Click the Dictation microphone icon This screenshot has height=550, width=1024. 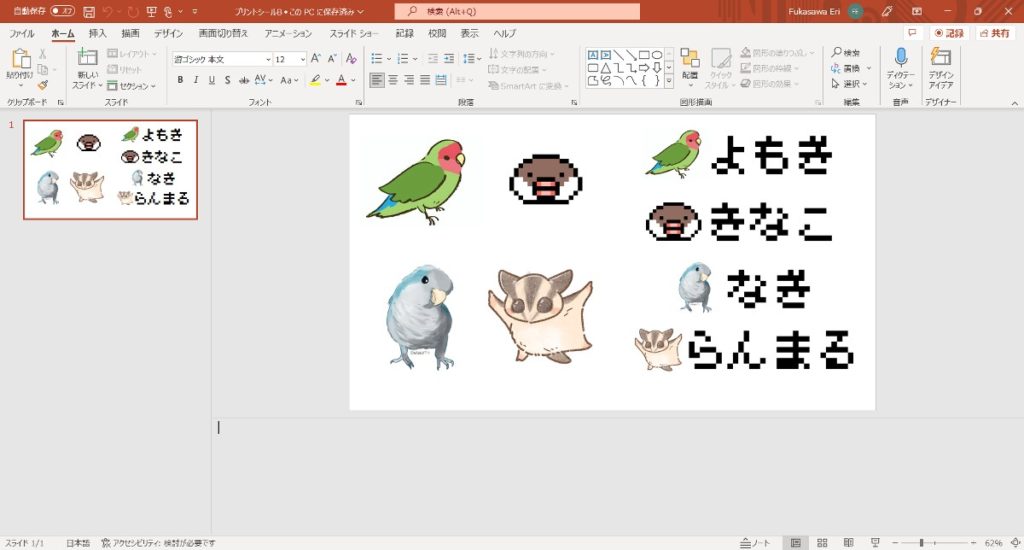[900, 58]
